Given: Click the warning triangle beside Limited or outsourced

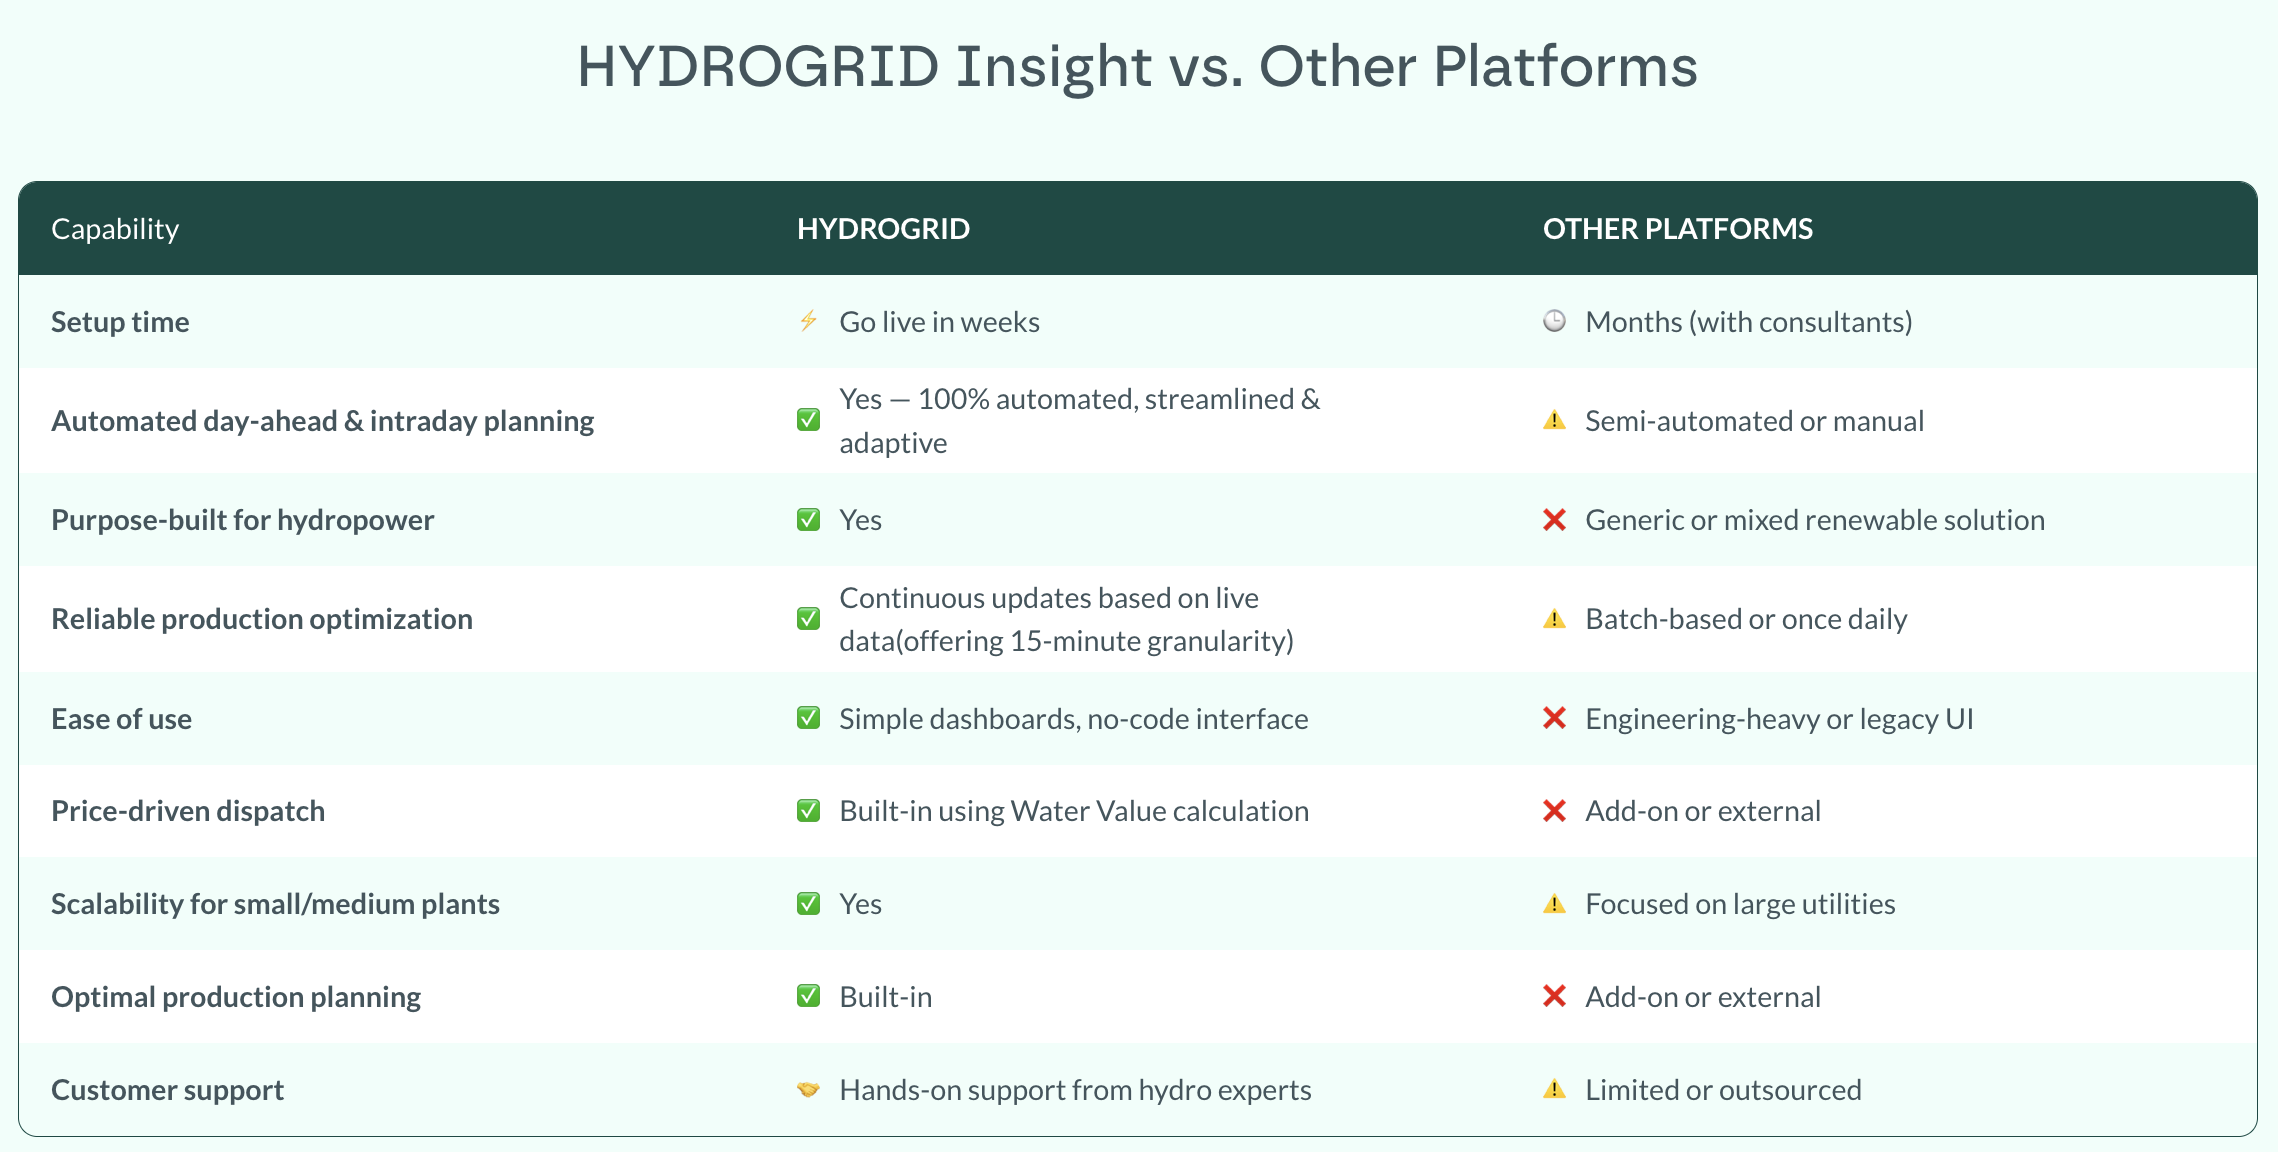Looking at the screenshot, I should click(1554, 1089).
